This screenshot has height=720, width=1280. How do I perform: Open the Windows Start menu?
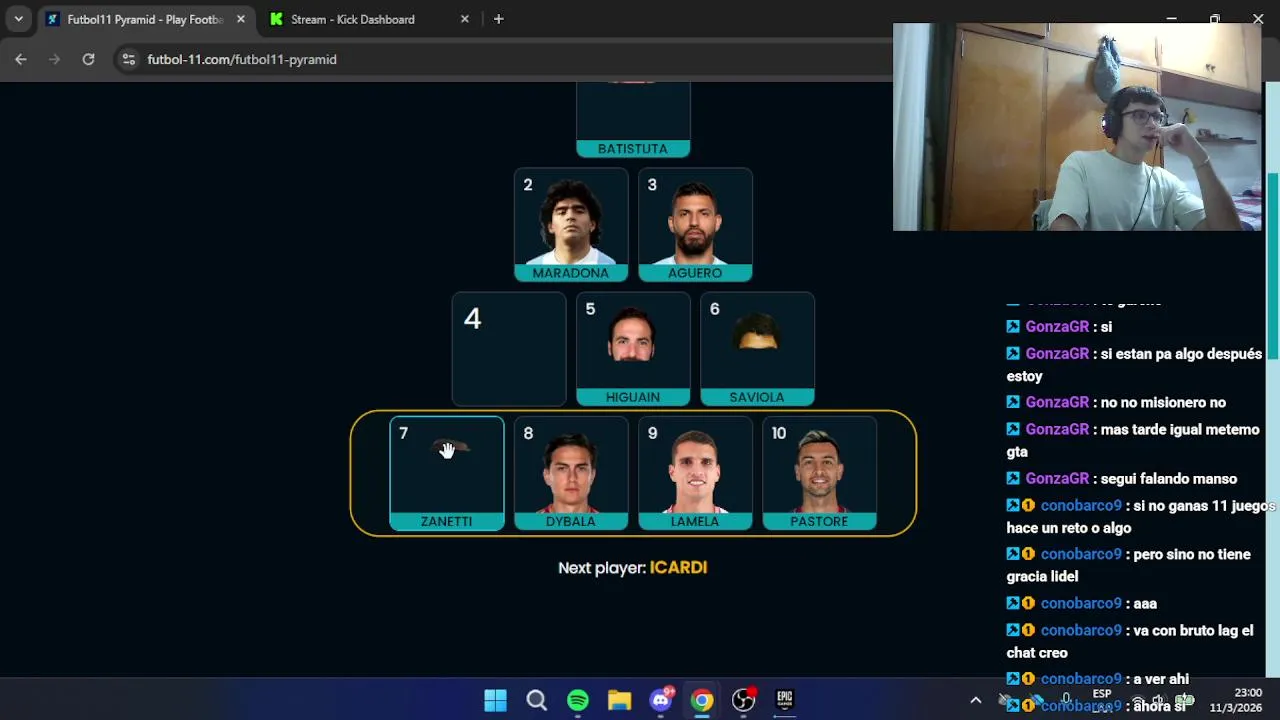495,700
